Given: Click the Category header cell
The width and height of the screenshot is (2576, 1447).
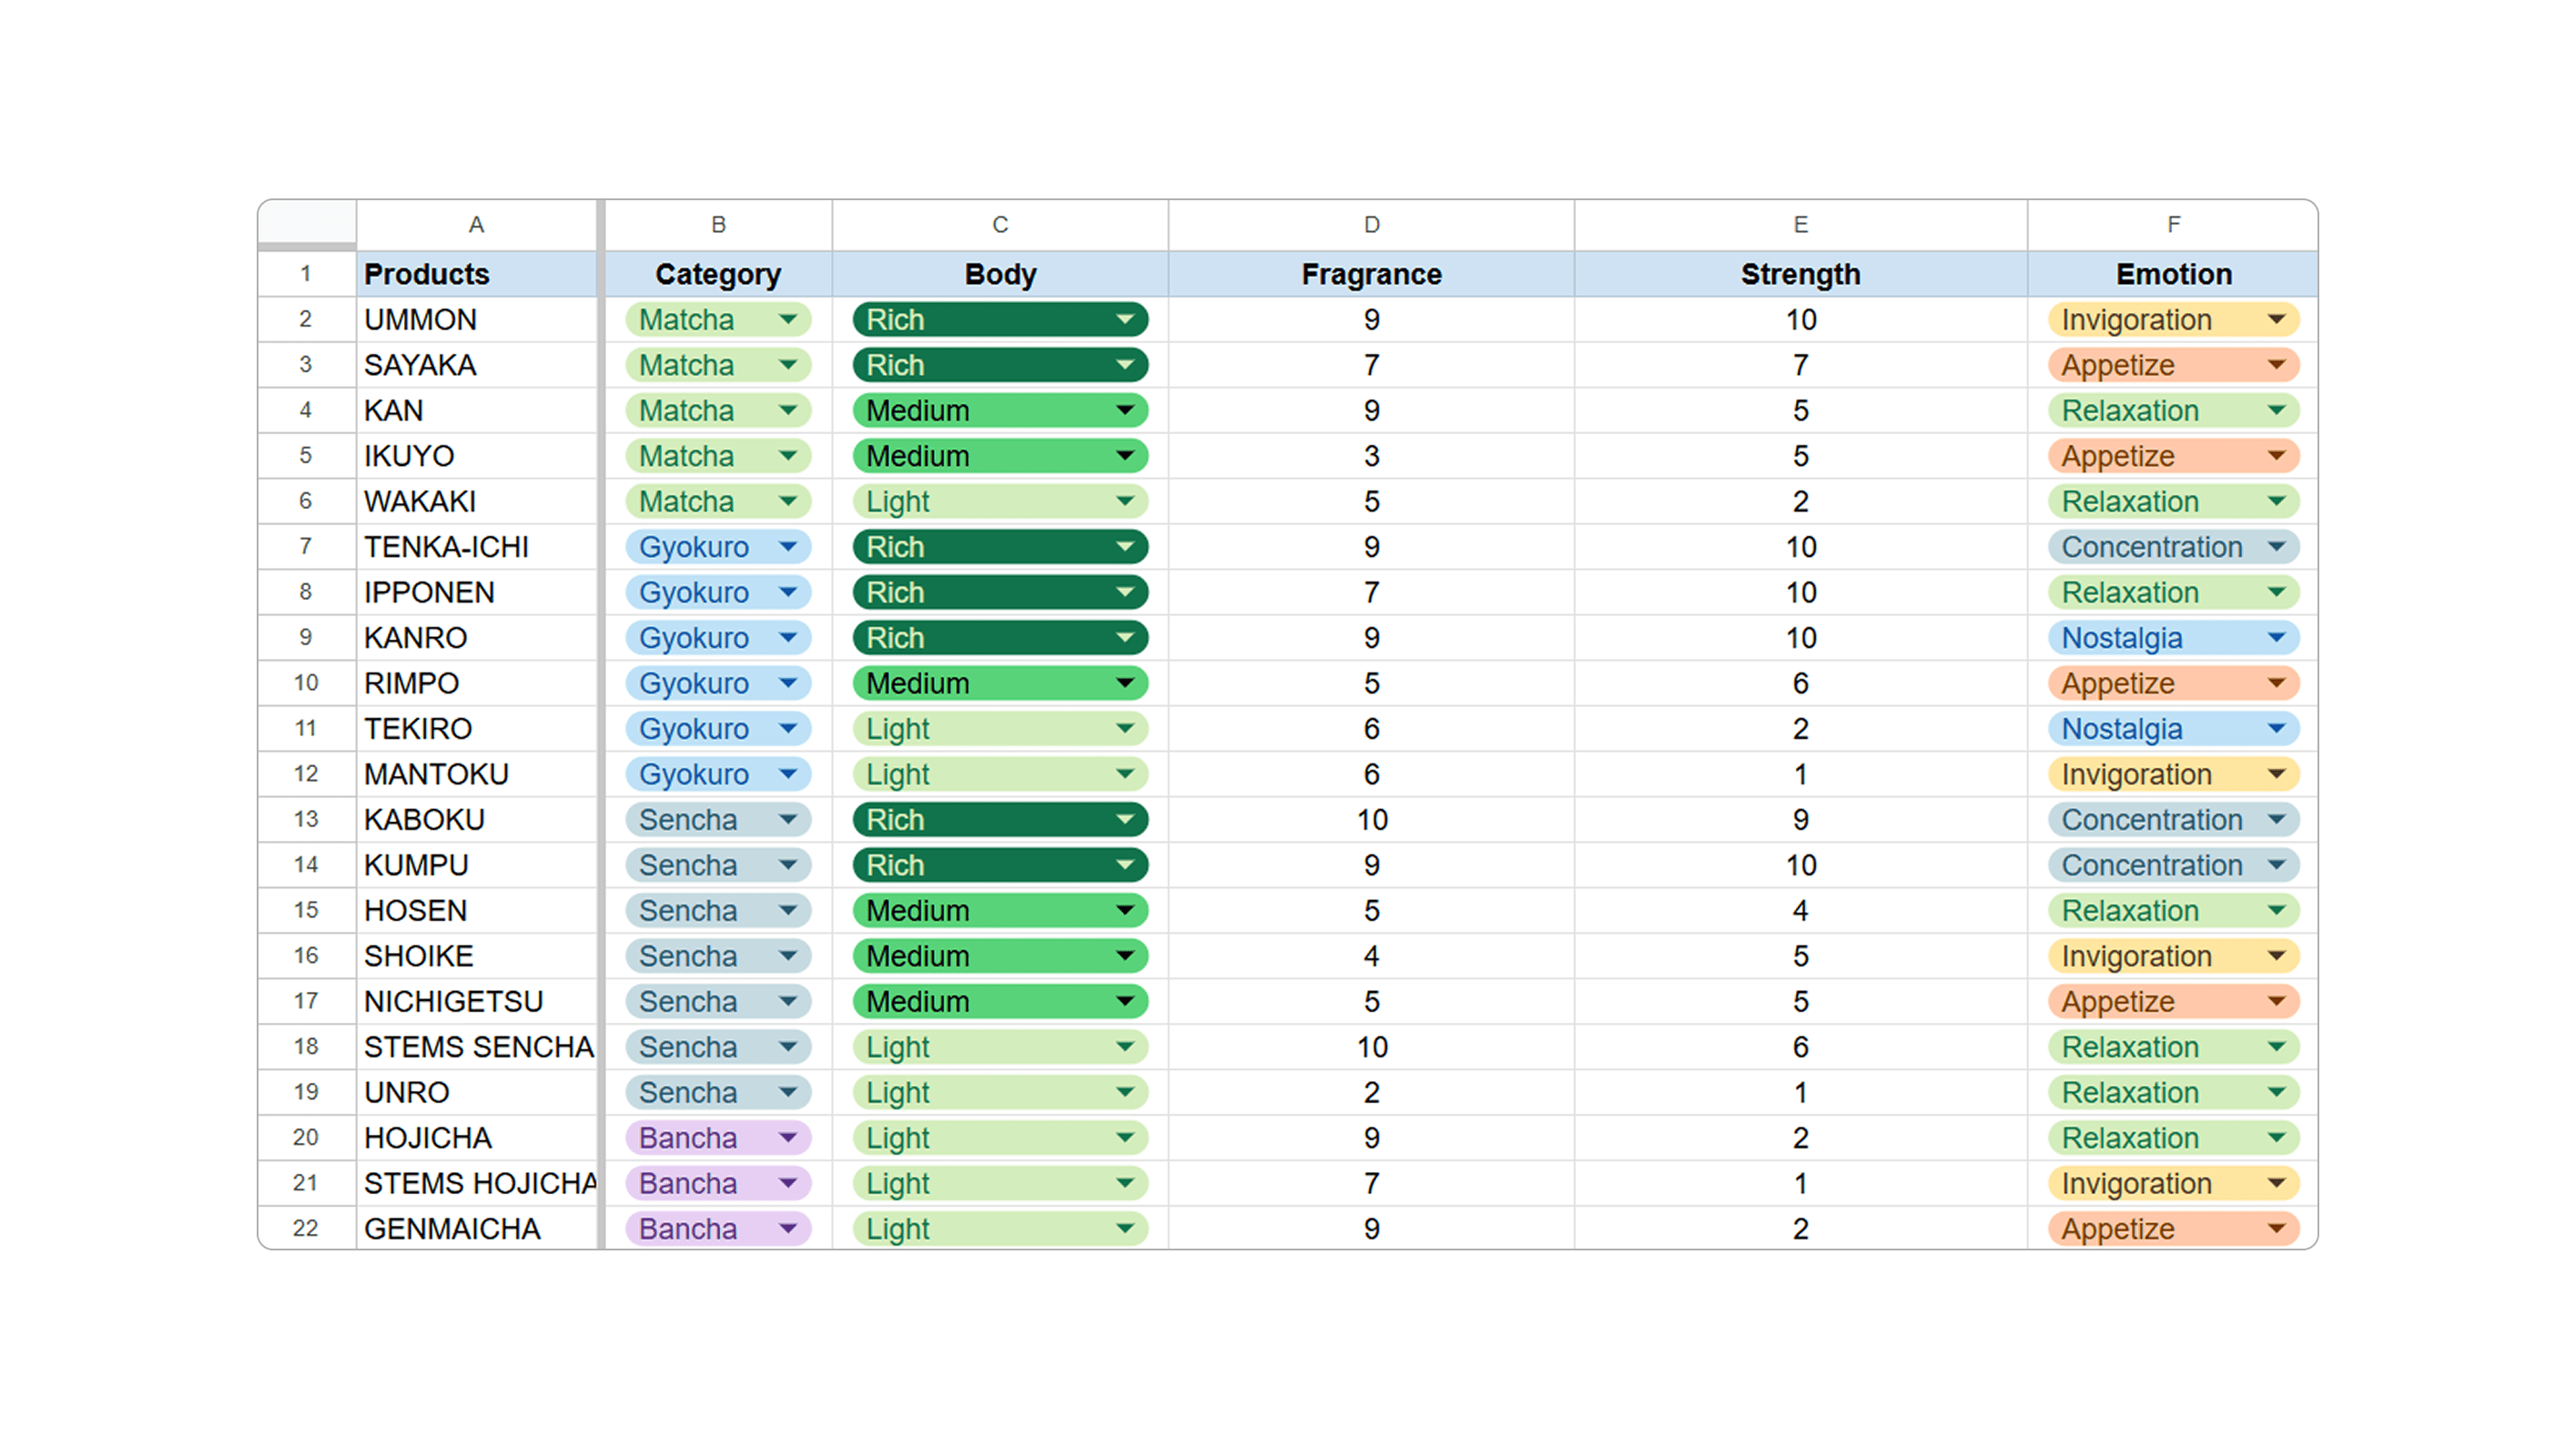Looking at the screenshot, I should (x=718, y=274).
